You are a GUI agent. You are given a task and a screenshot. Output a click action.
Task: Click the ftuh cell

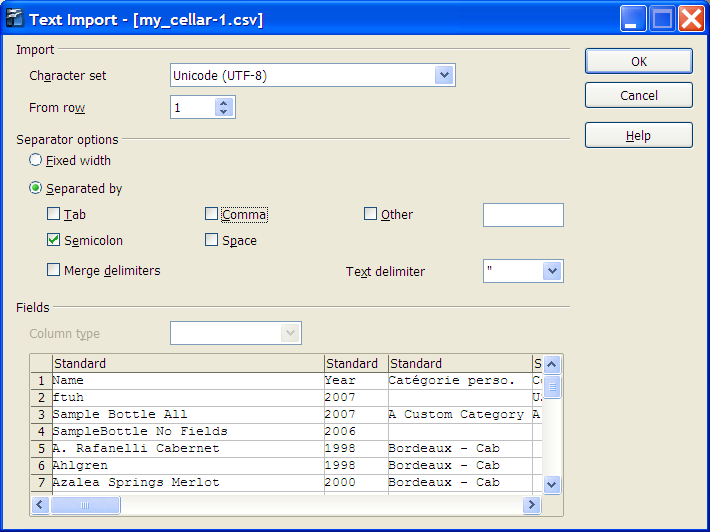point(189,398)
